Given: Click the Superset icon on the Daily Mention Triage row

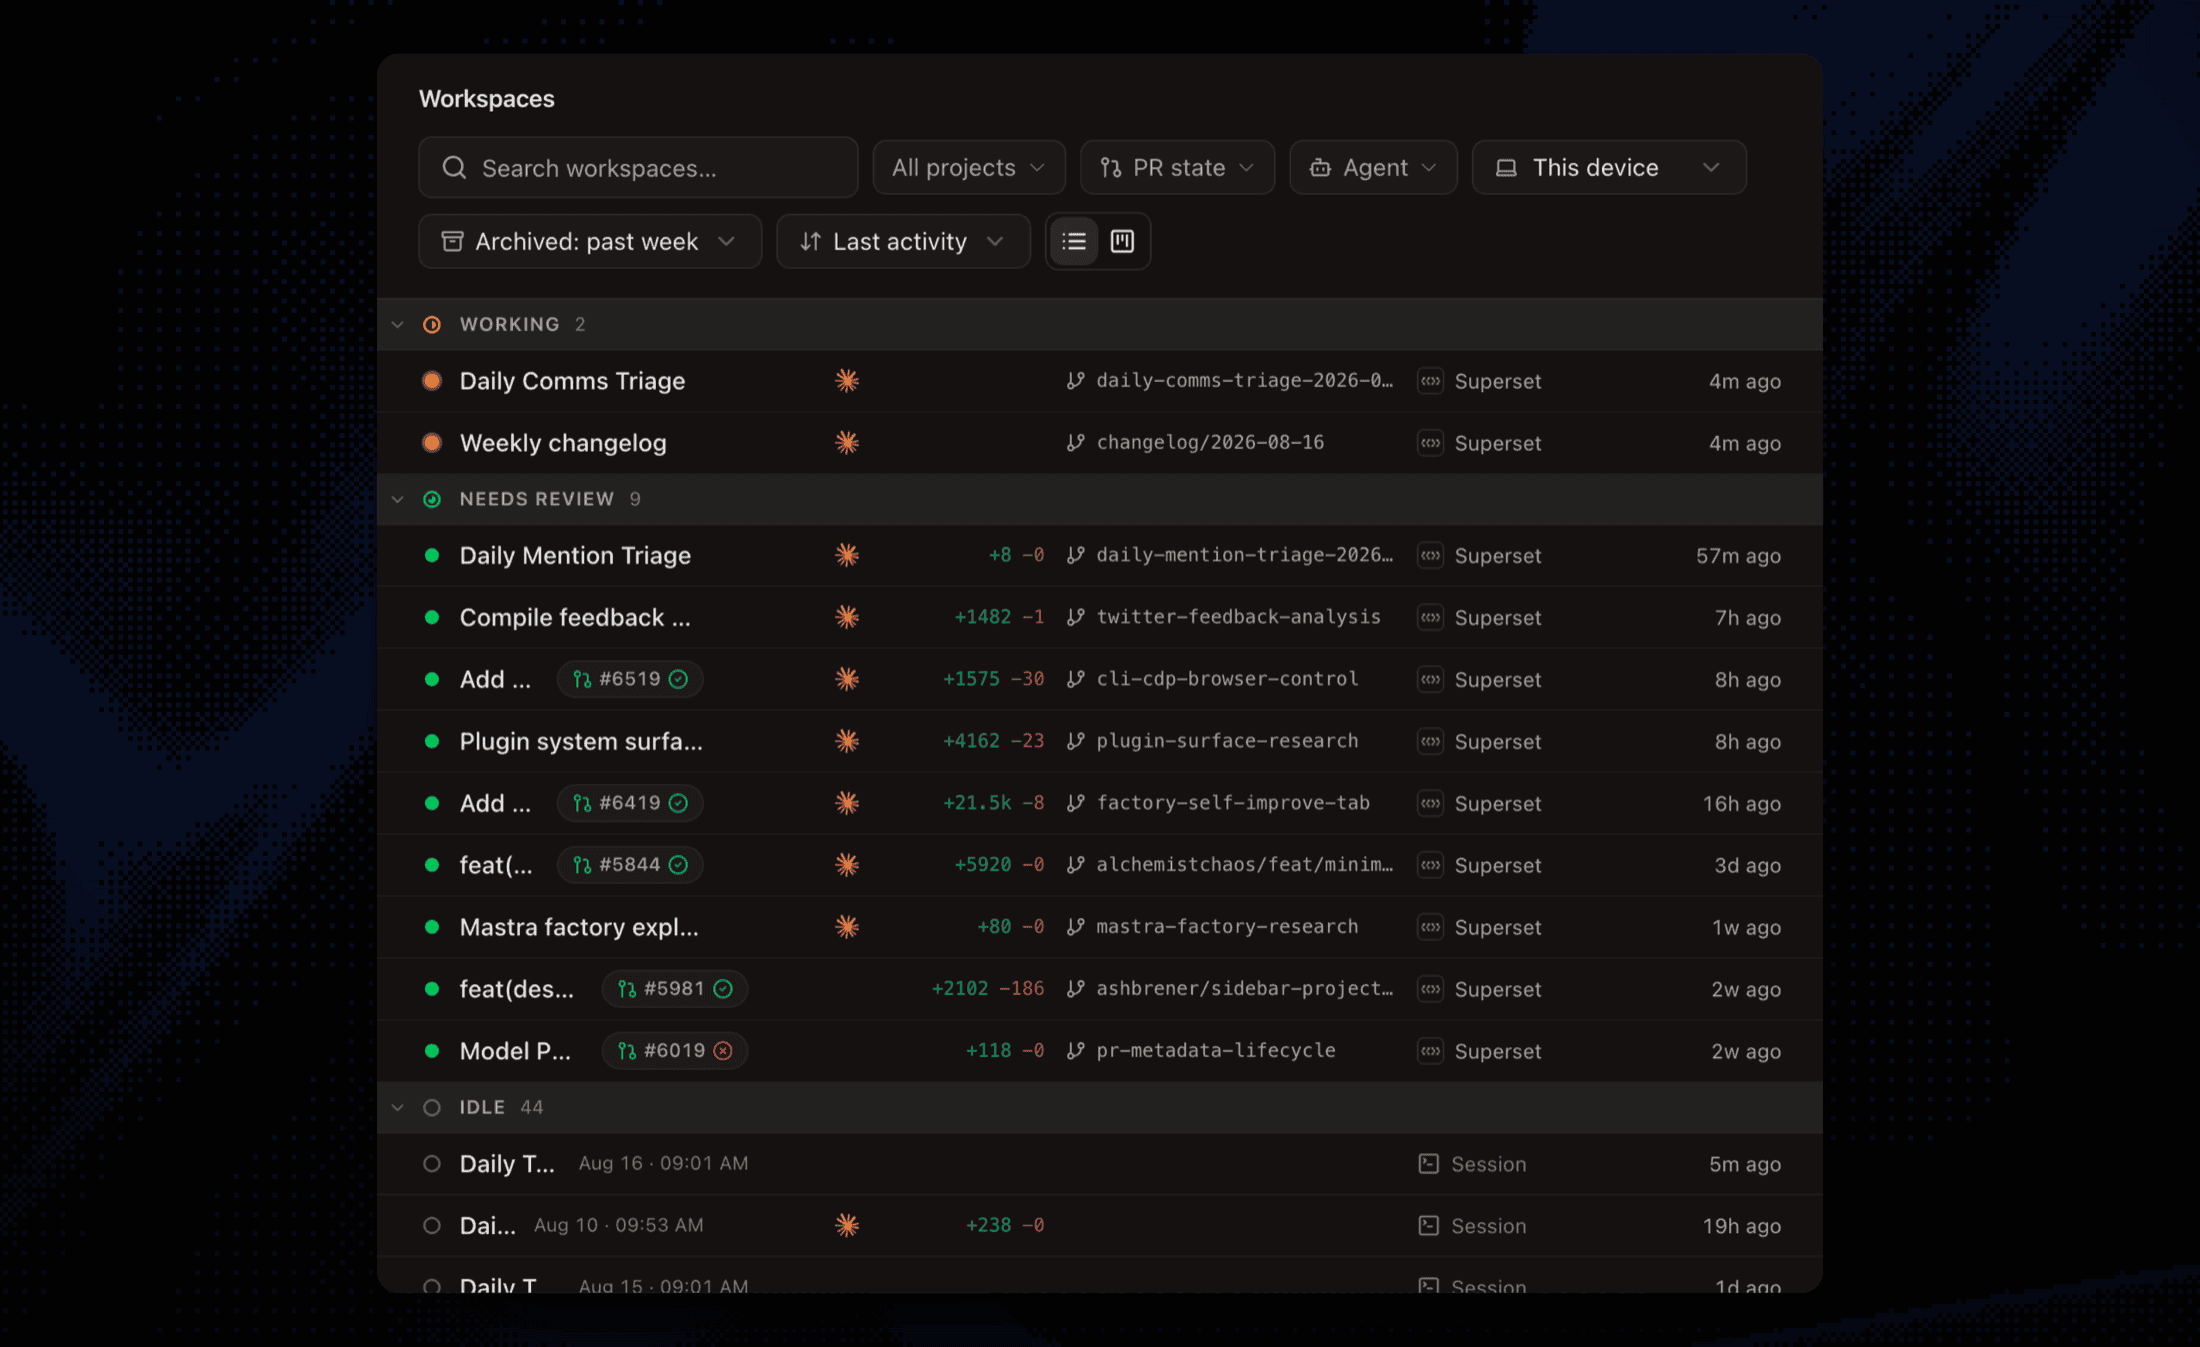Looking at the screenshot, I should [x=1430, y=555].
